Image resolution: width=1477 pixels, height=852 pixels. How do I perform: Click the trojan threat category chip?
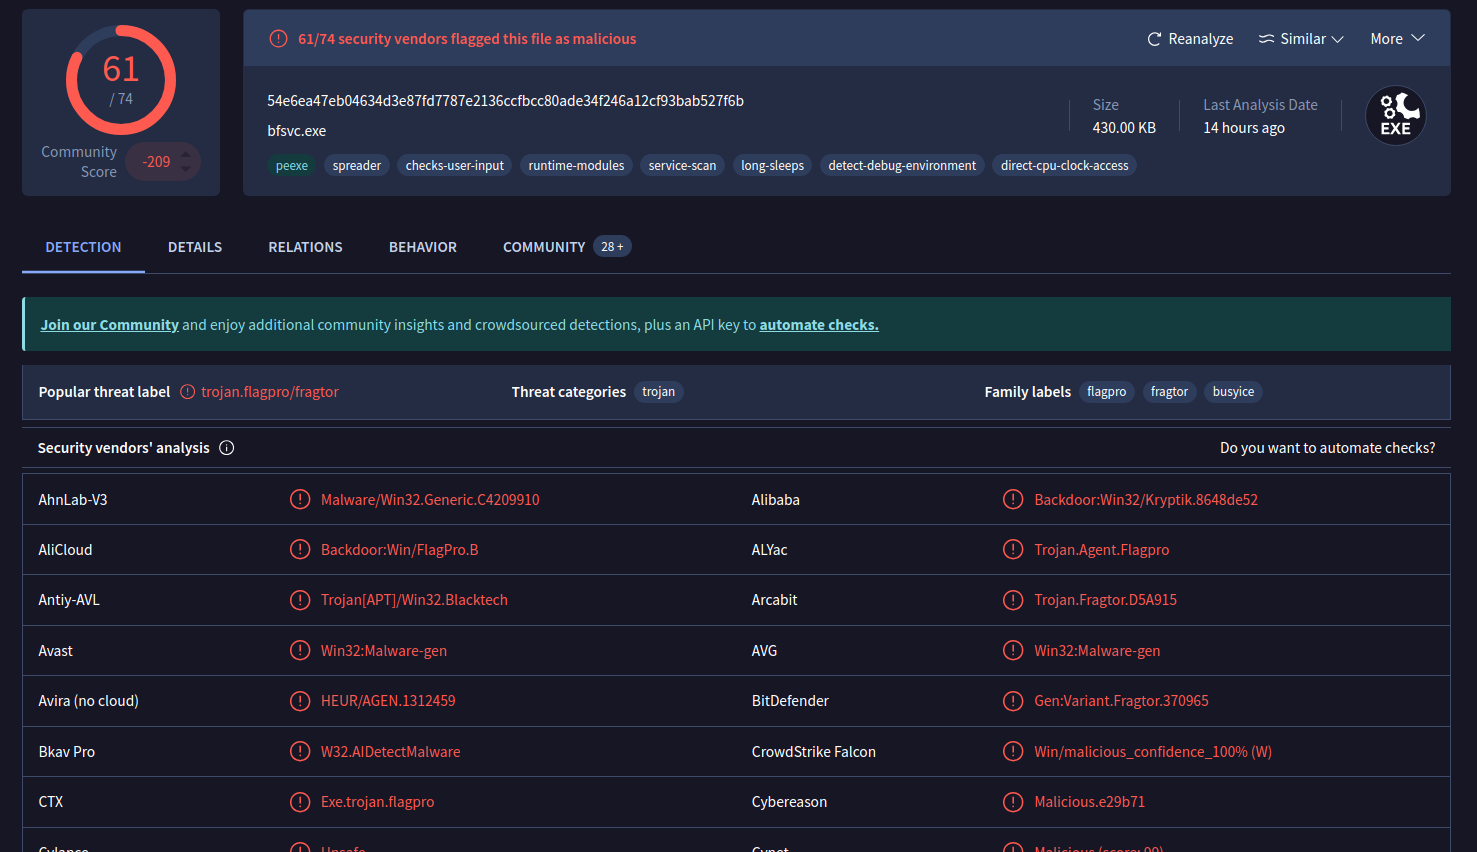[658, 392]
